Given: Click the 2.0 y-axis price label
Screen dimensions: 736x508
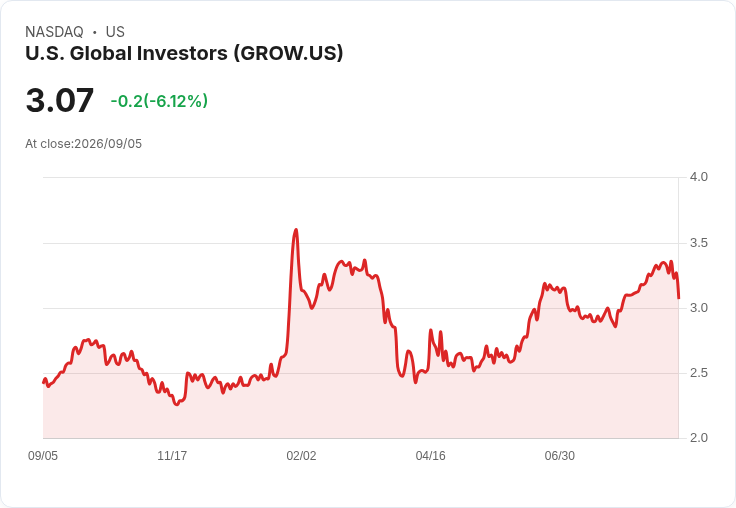Looking at the screenshot, I should [698, 438].
